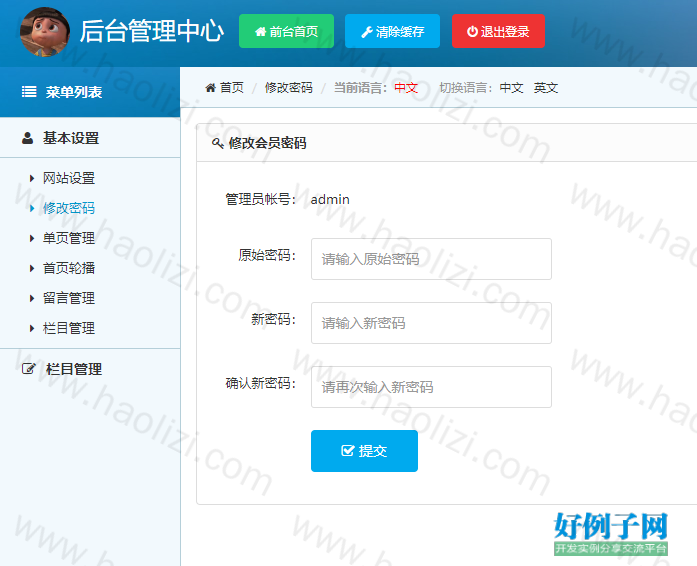This screenshot has height=566, width=697.
Task: Click the arrow beside 栏目管理 sub-item
Action: pos(32,329)
